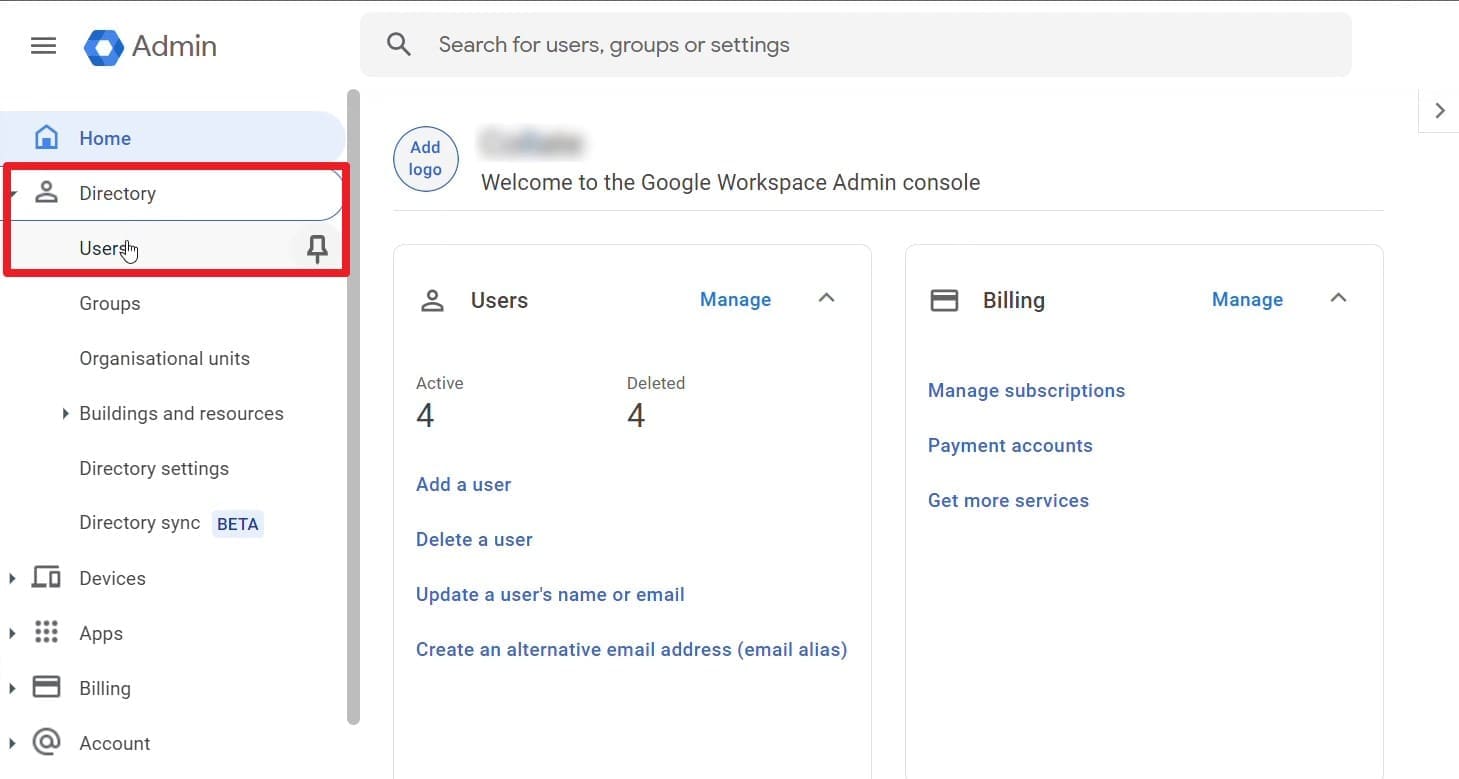The width and height of the screenshot is (1459, 779).
Task: Click the Billing card credit-card icon
Action: 944,300
